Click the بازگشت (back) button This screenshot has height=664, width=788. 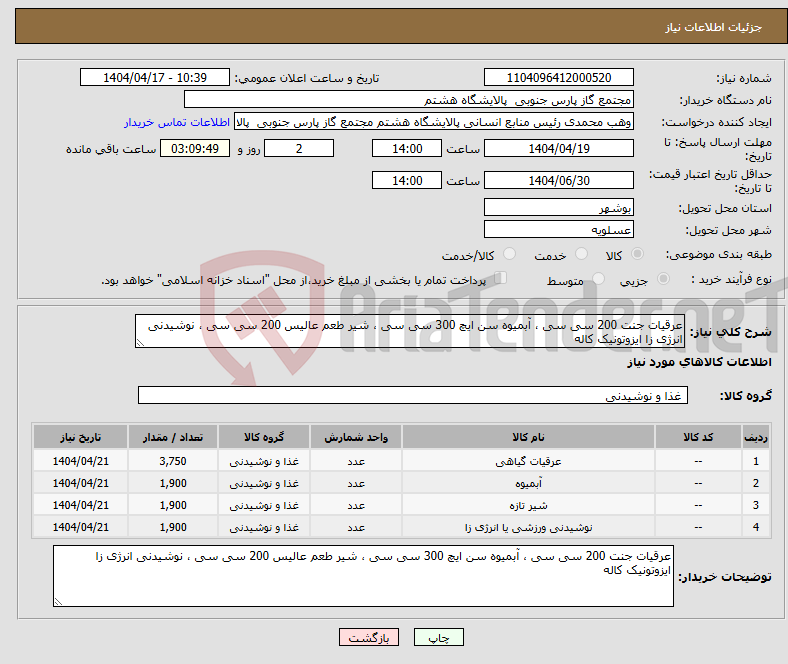369,637
